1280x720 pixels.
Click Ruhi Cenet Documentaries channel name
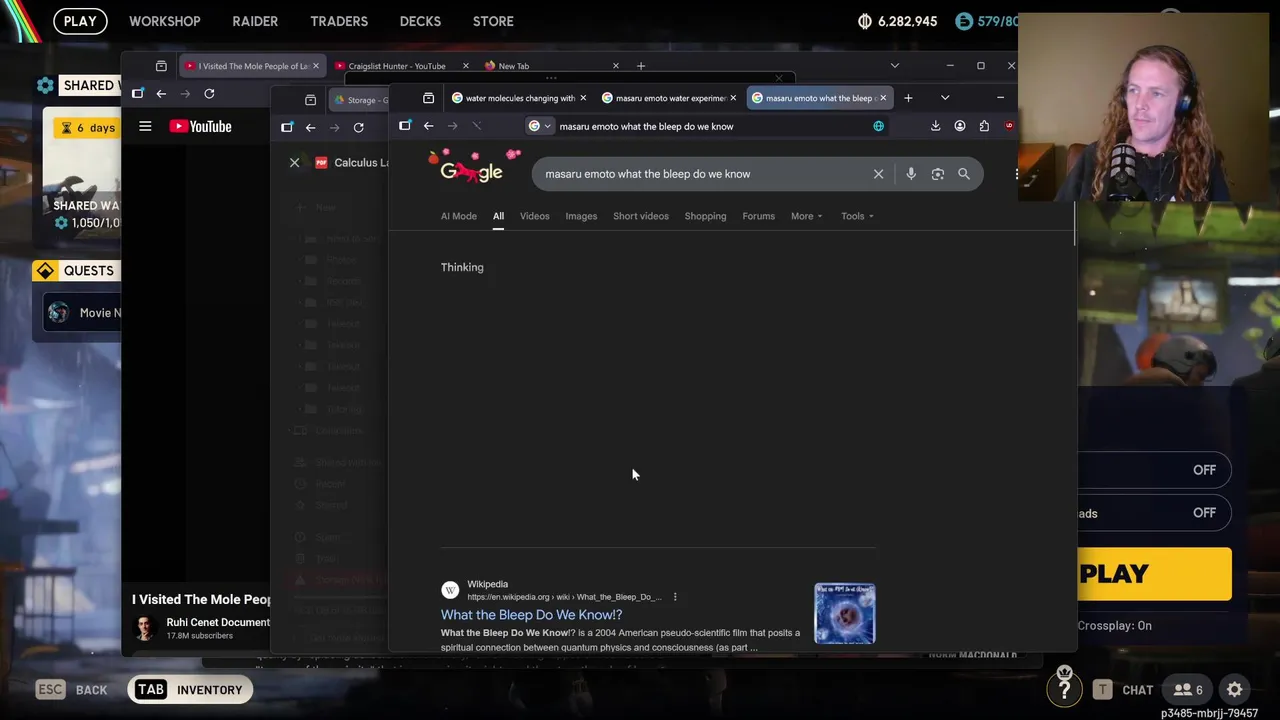click(x=218, y=622)
